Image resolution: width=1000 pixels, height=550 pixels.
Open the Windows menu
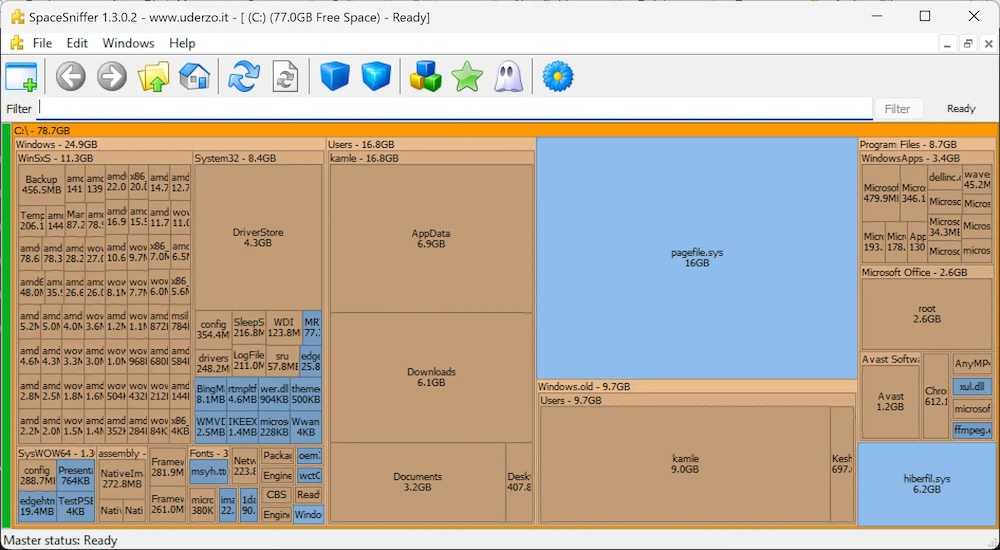coord(128,43)
